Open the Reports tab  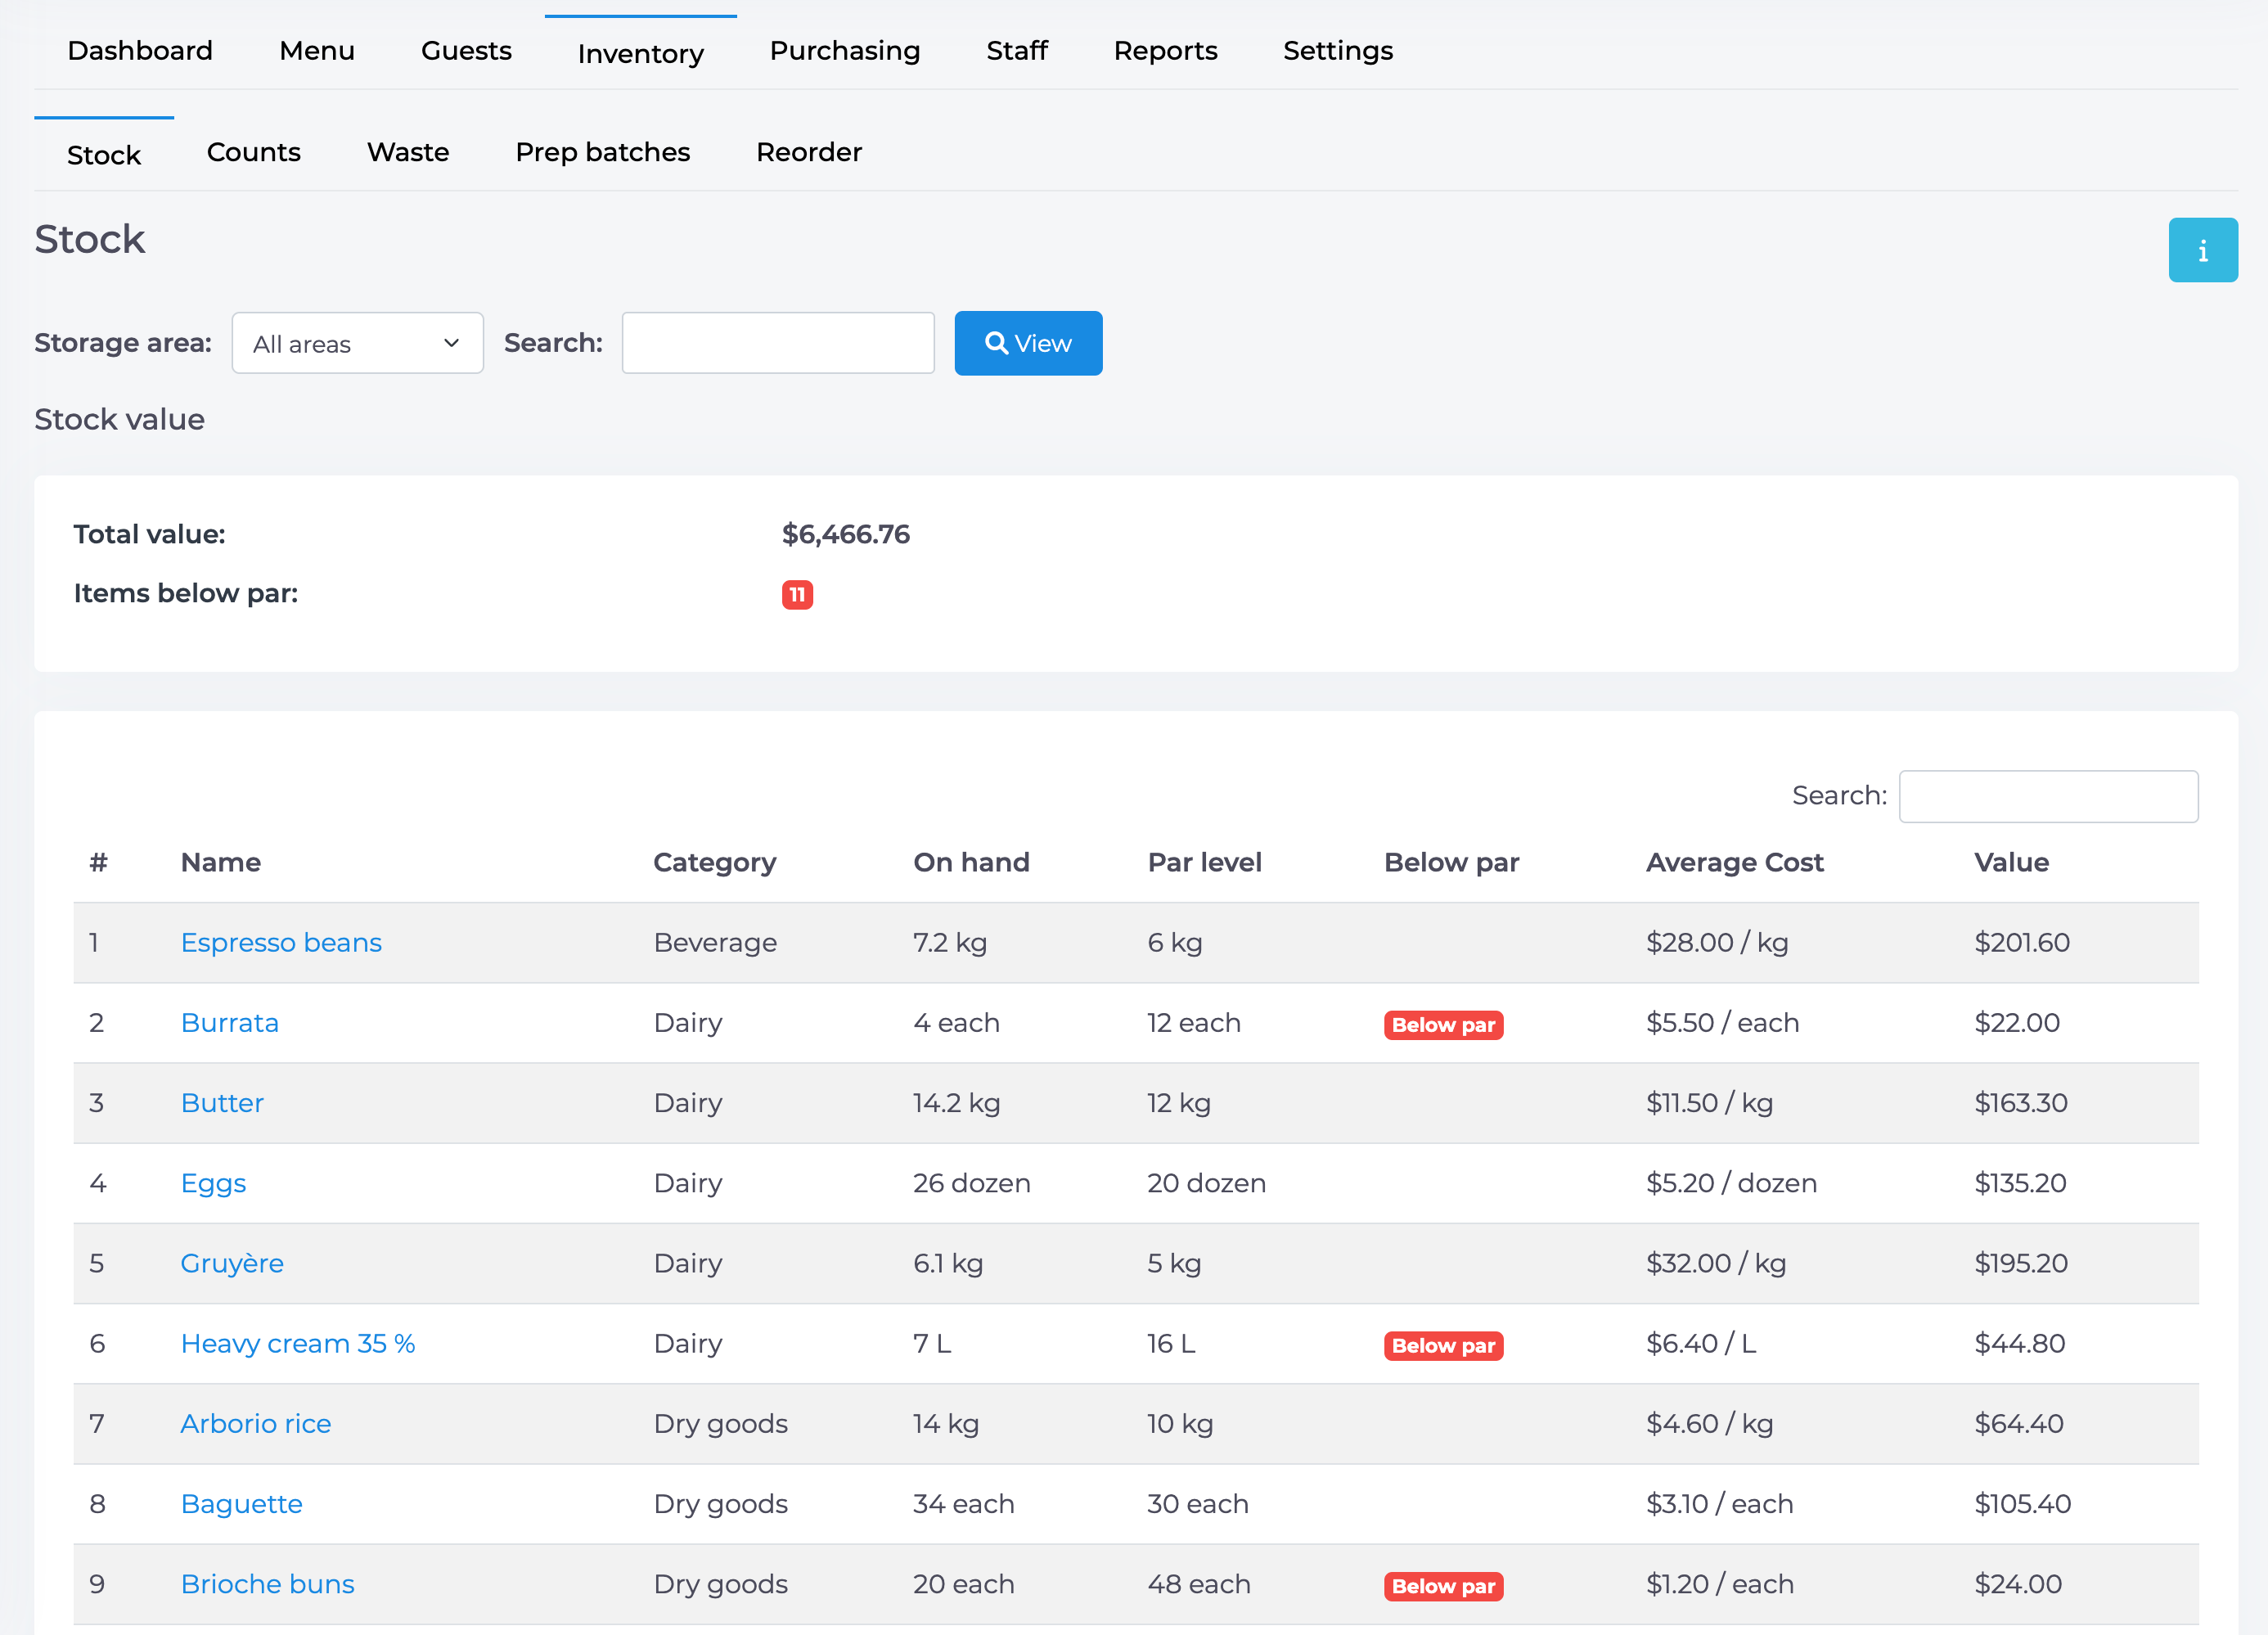[1165, 51]
